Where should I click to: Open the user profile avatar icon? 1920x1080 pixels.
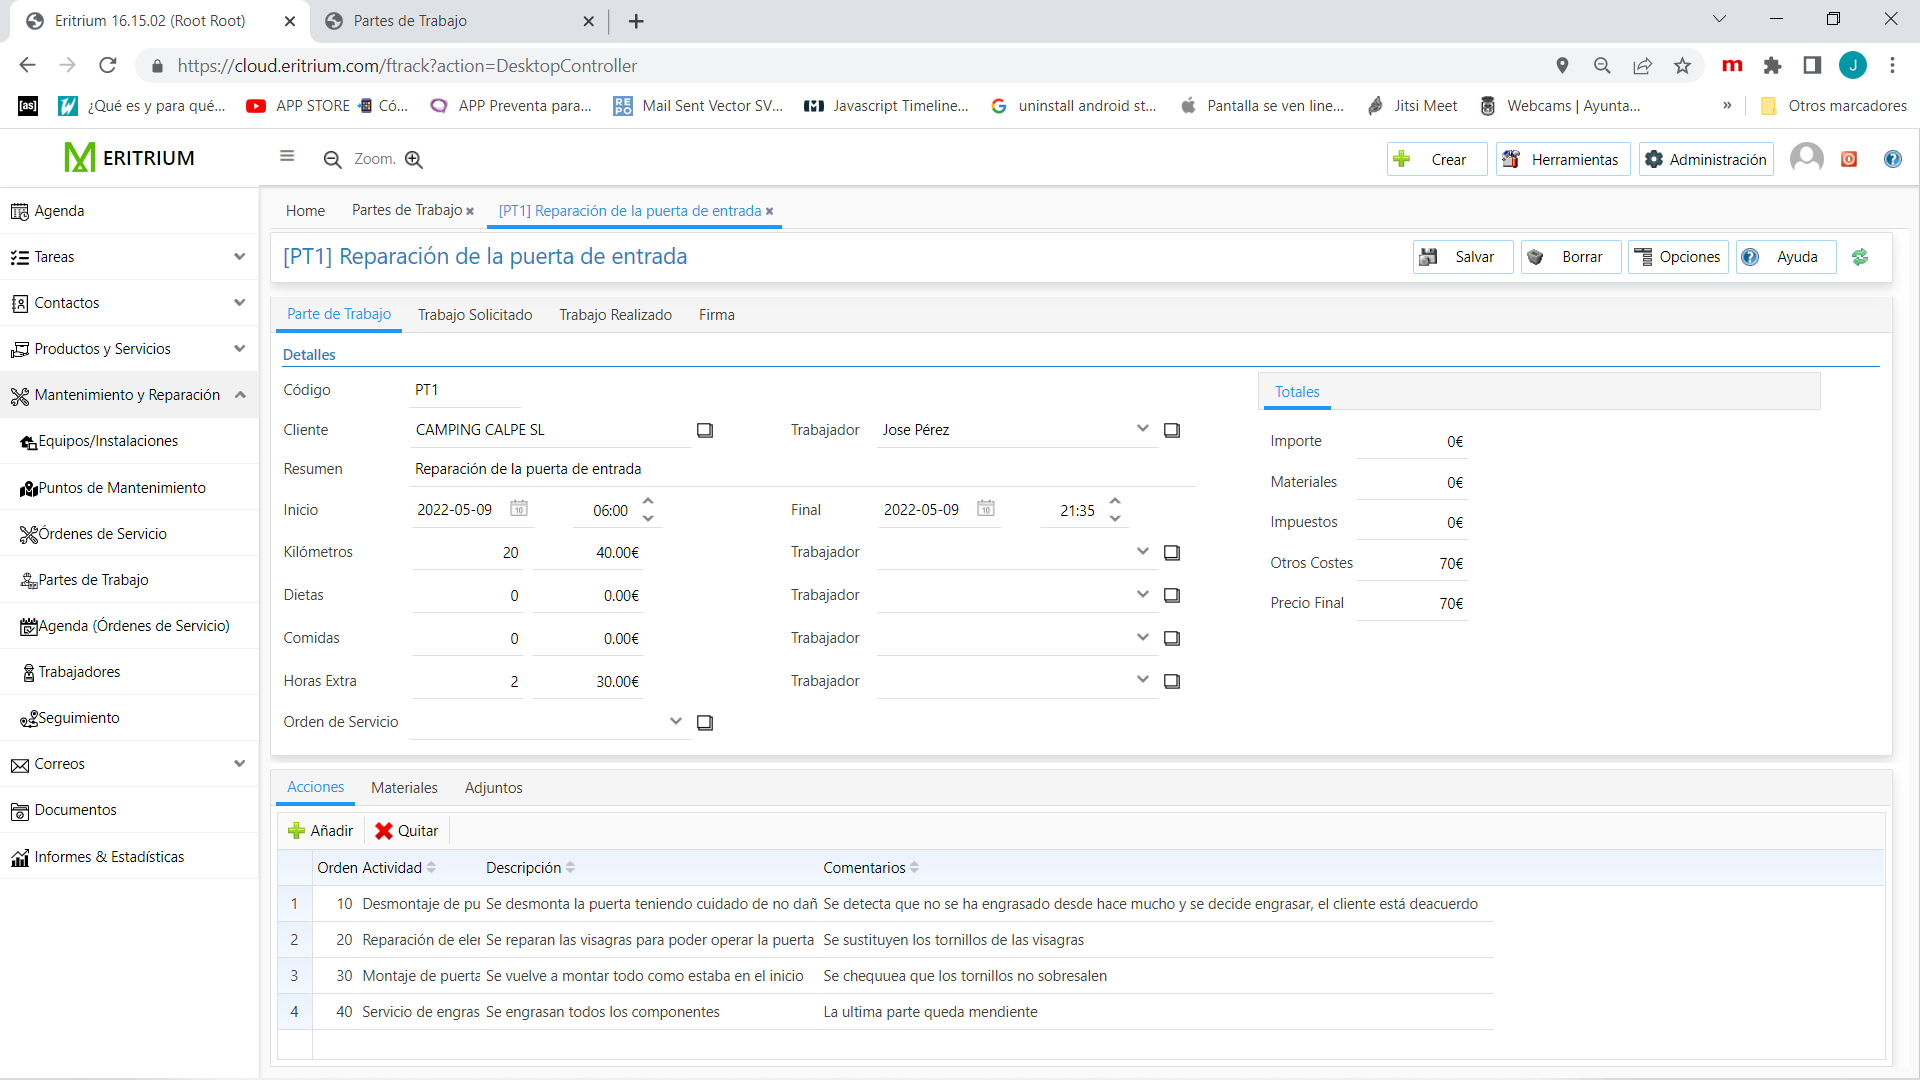1806,158
